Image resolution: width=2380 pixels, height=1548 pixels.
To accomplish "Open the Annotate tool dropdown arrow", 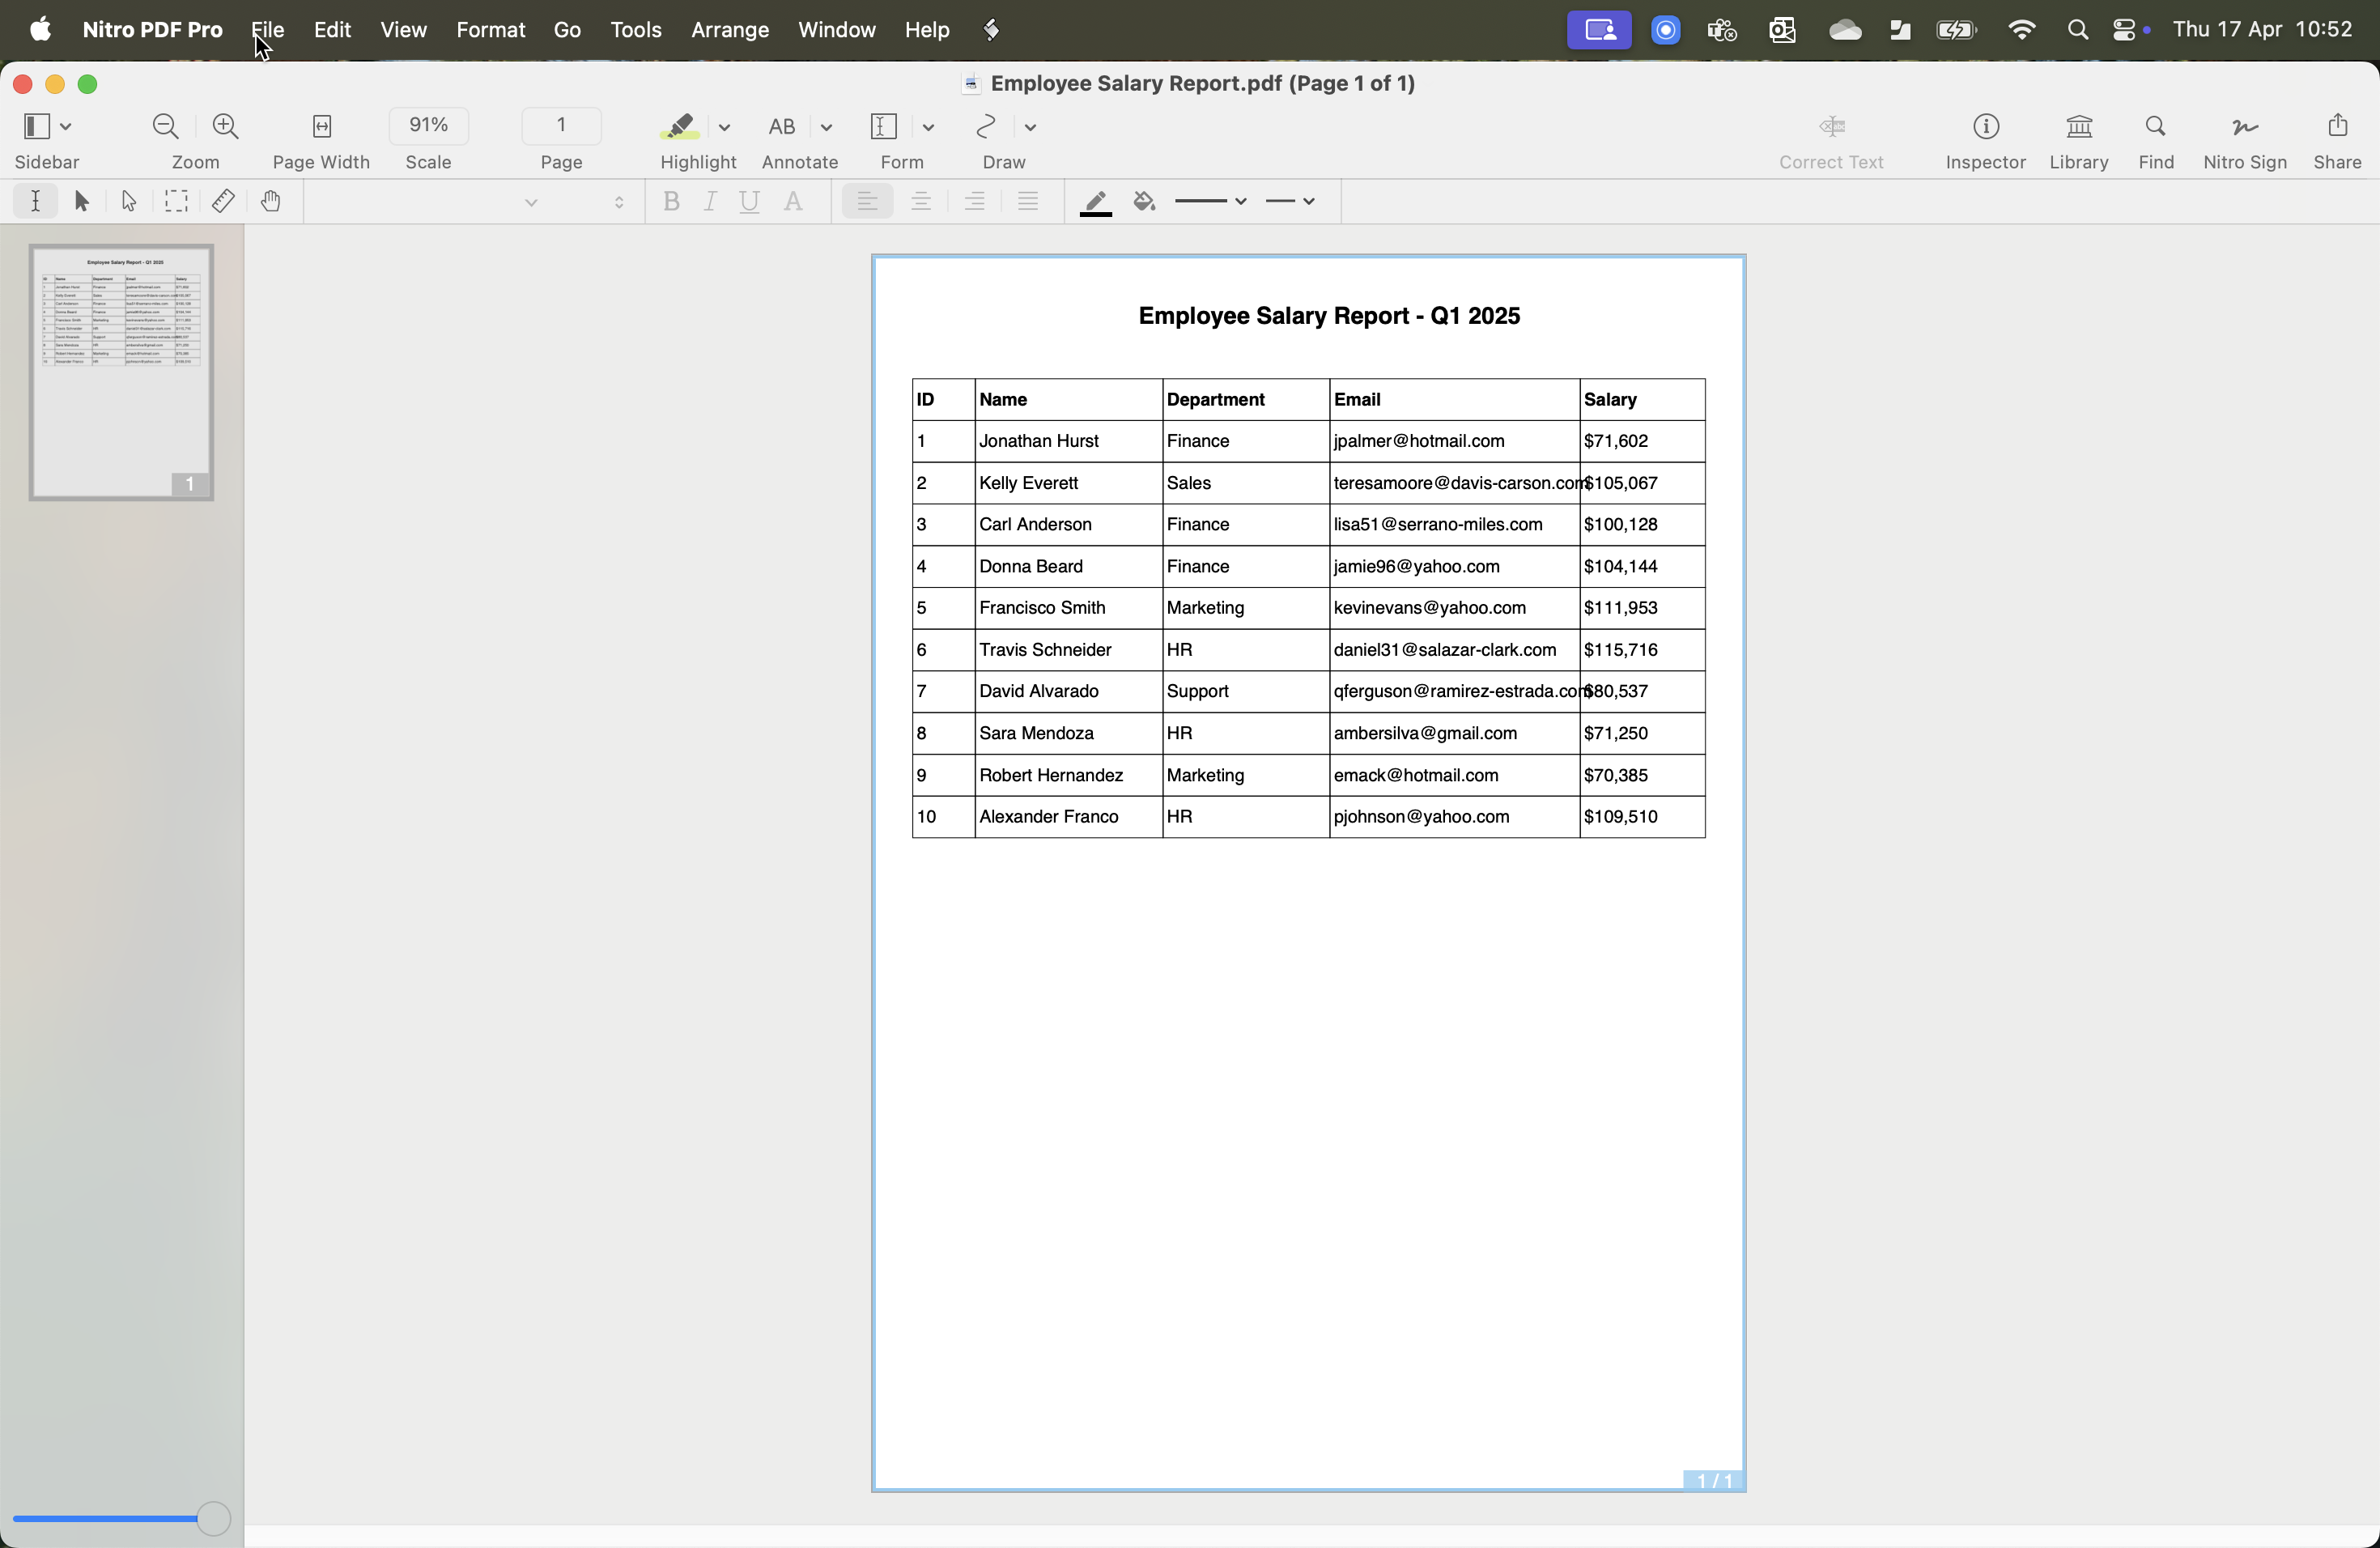I will click(x=826, y=127).
